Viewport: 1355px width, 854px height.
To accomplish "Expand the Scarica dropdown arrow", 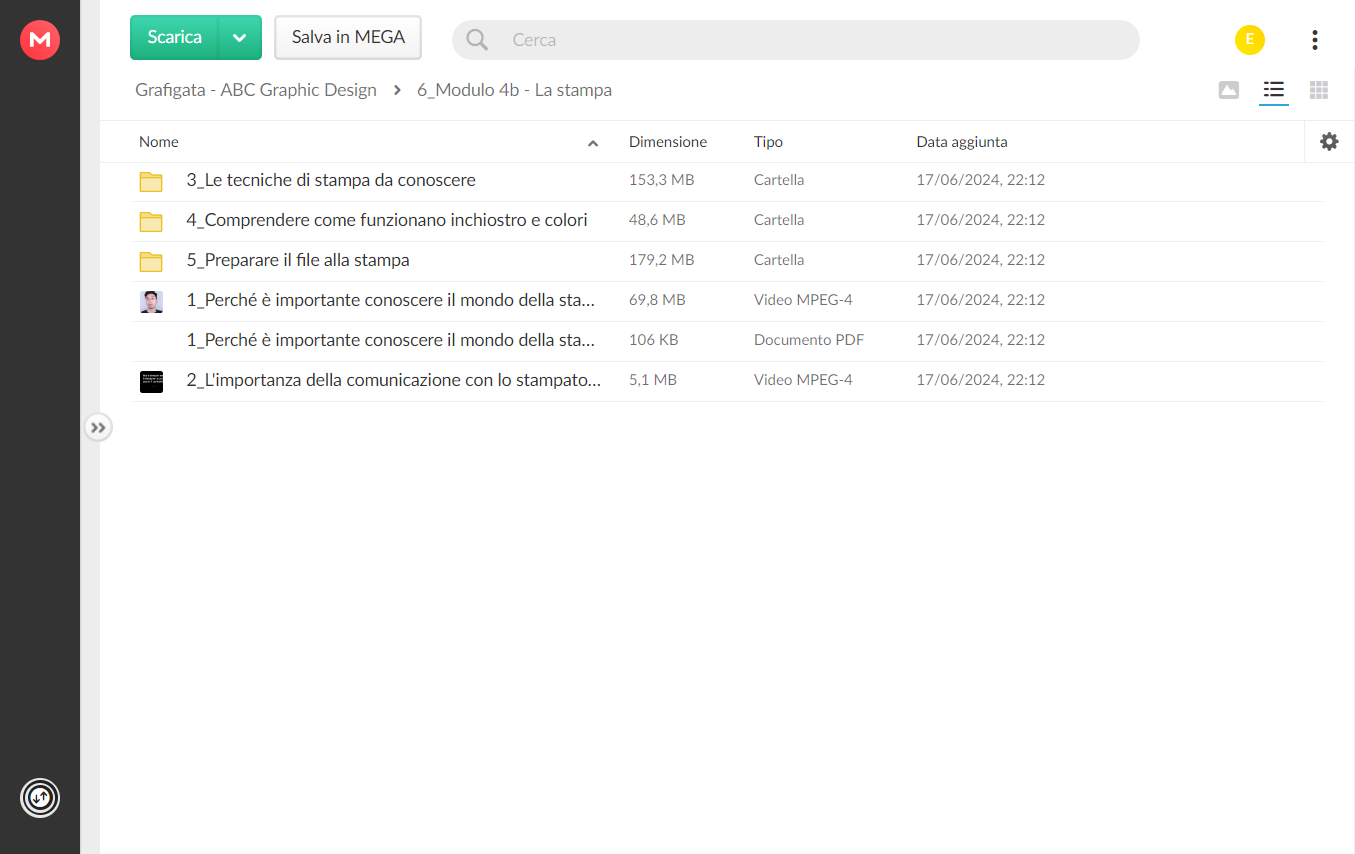I will click(240, 37).
